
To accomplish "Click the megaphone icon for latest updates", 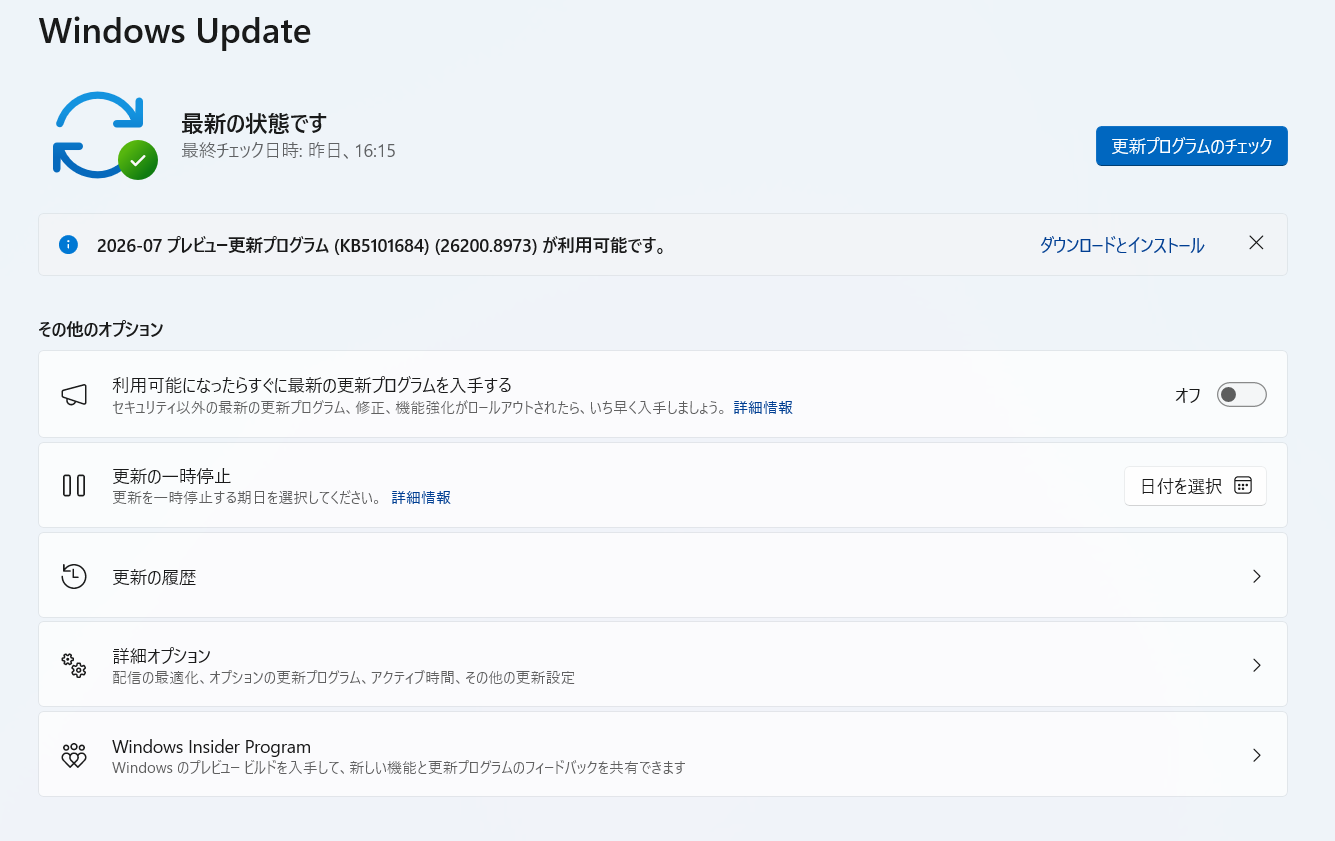I will 74,395.
